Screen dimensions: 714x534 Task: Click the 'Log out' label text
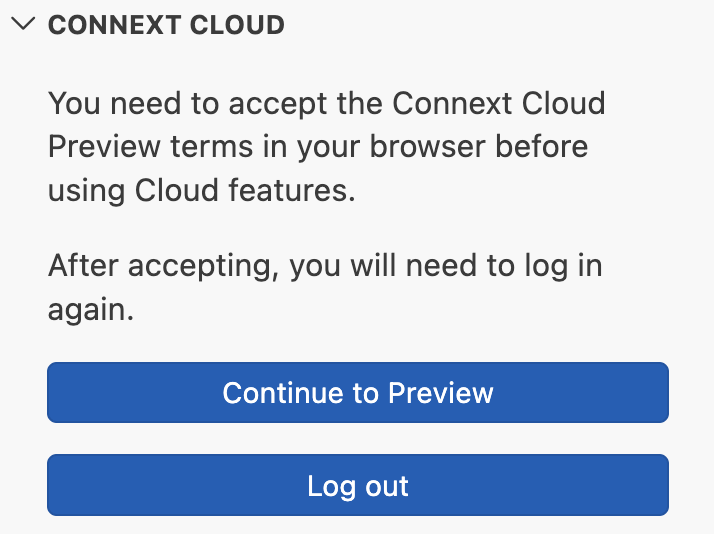(358, 486)
